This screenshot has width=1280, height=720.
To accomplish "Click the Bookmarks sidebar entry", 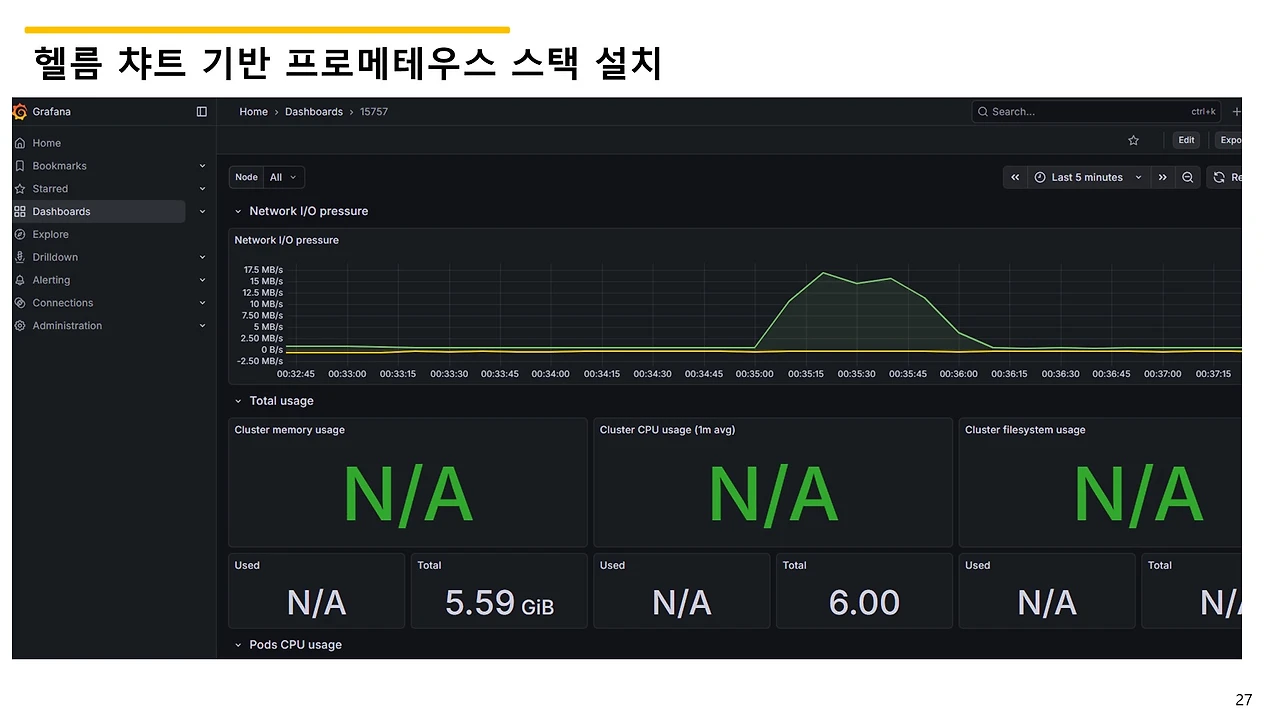I will click(58, 165).
